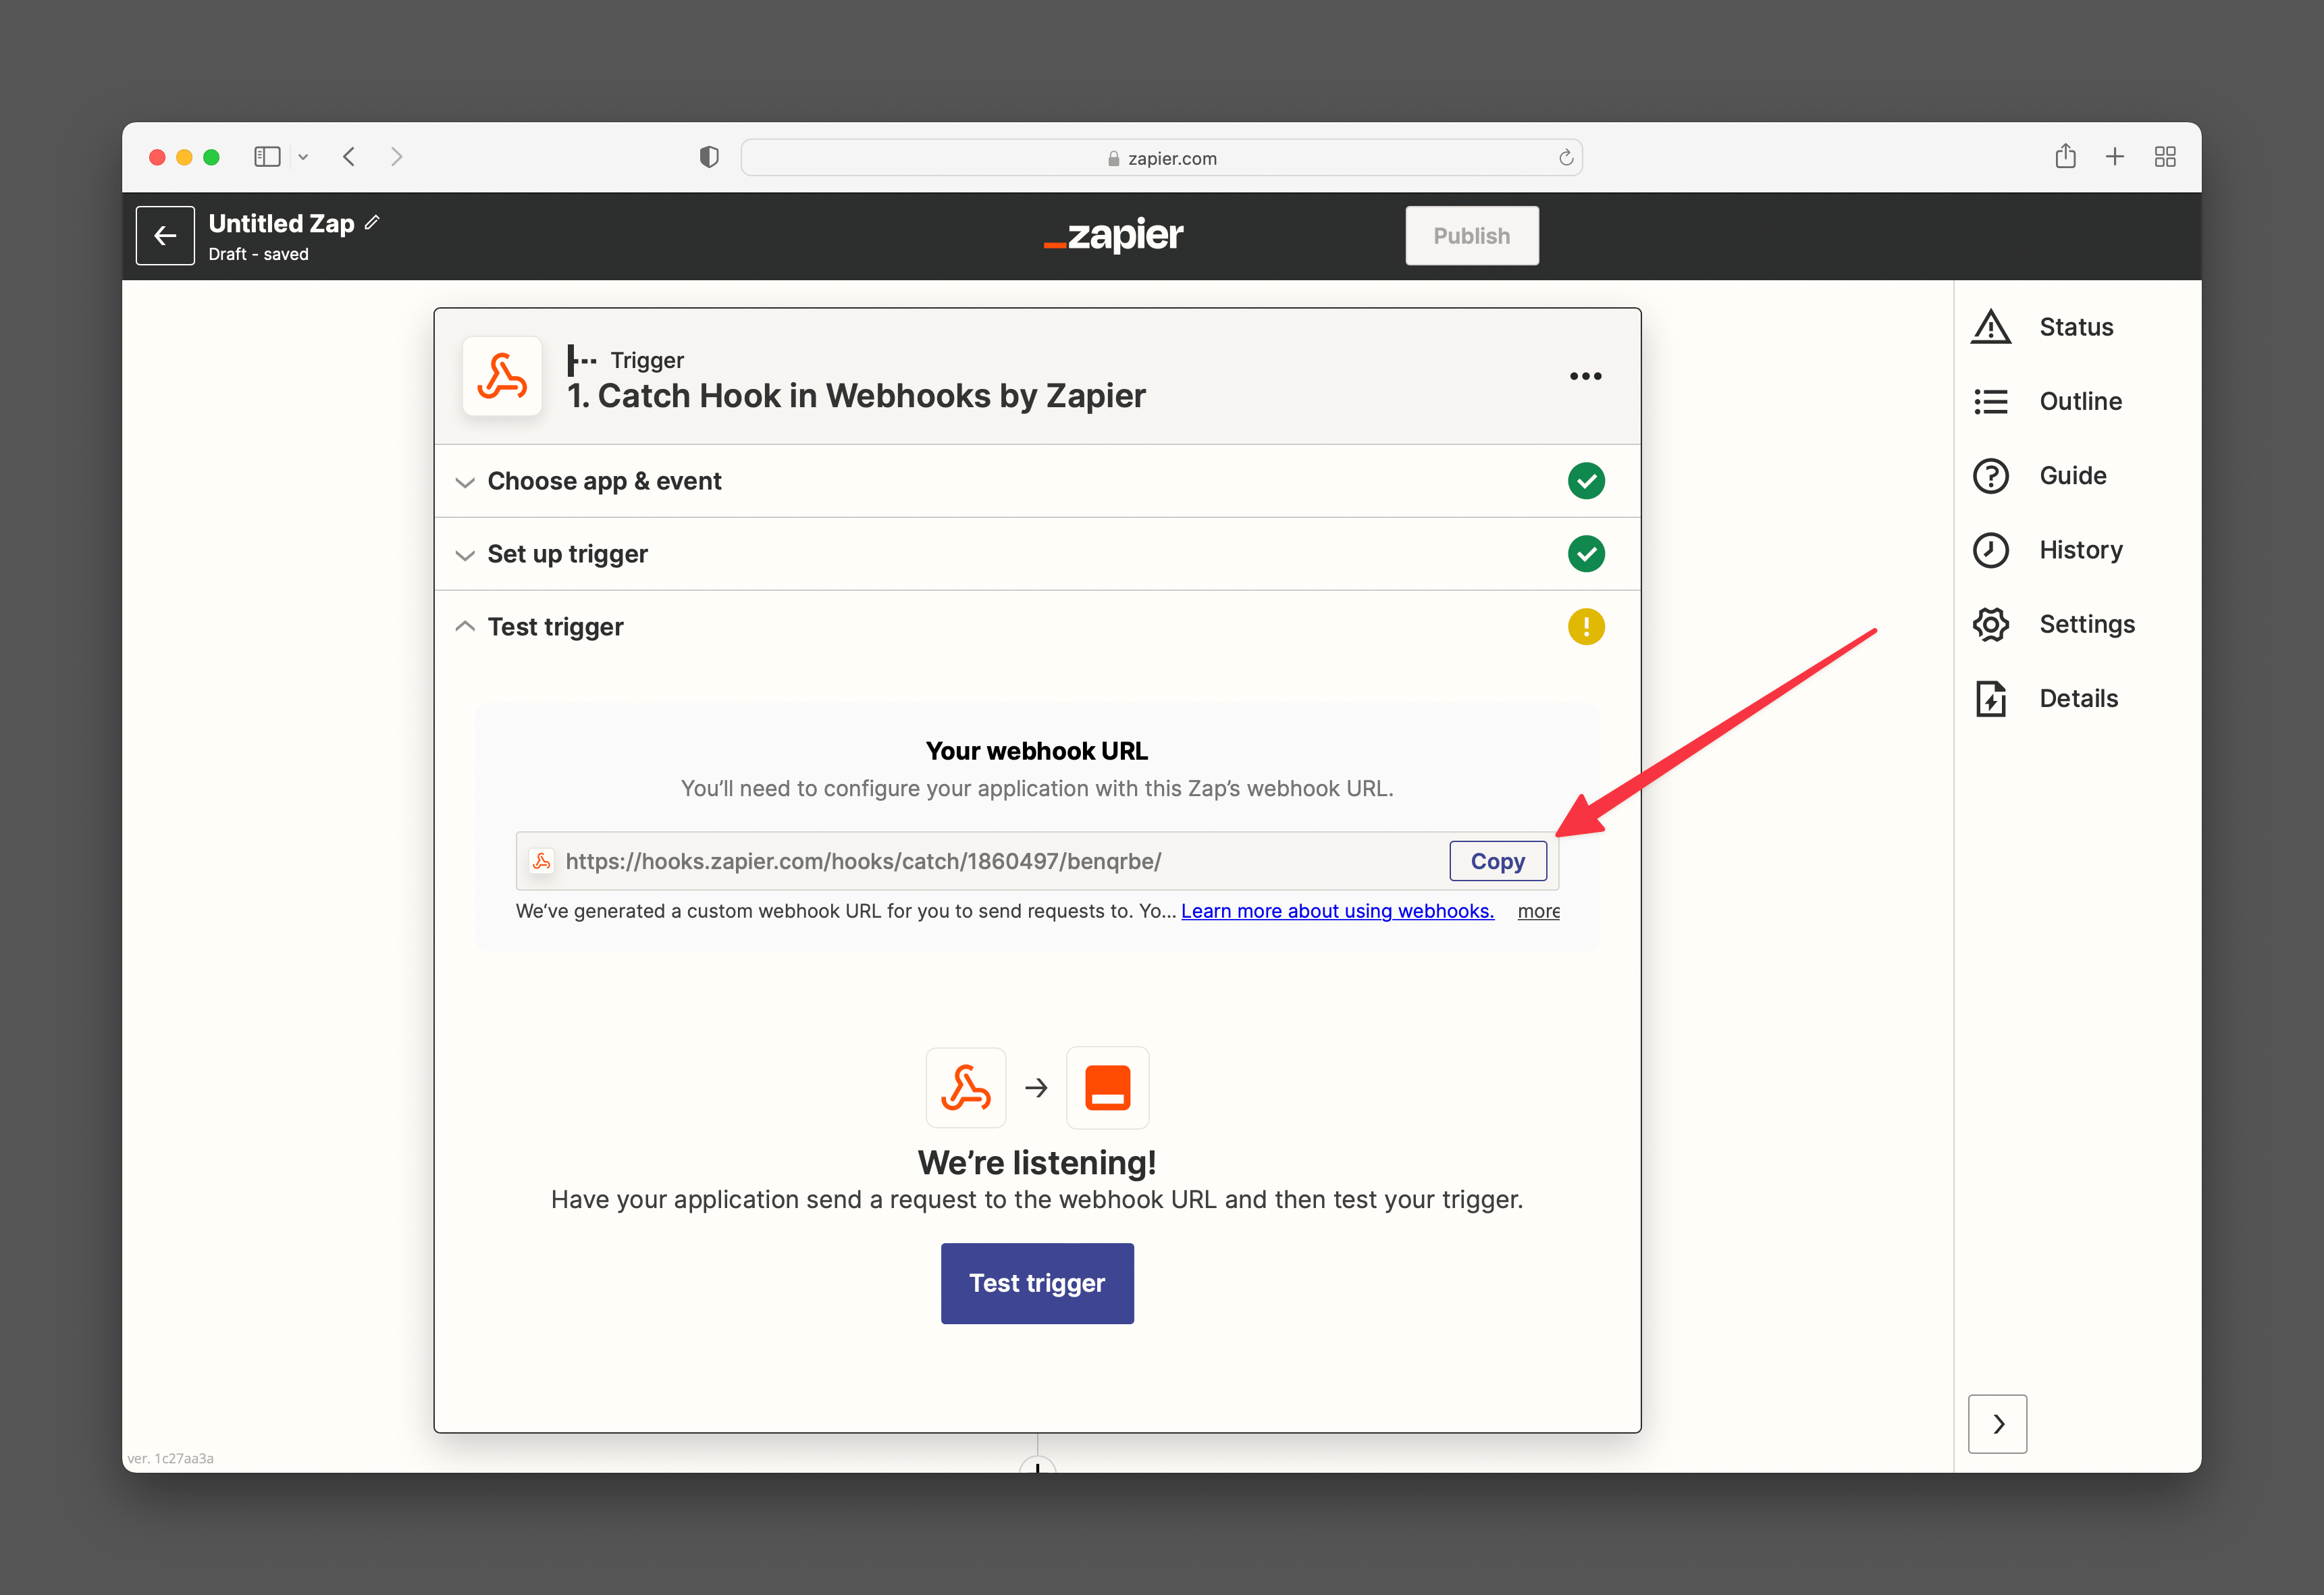Open the Status panel
This screenshot has height=1595, width=2324.
pos(2077,325)
